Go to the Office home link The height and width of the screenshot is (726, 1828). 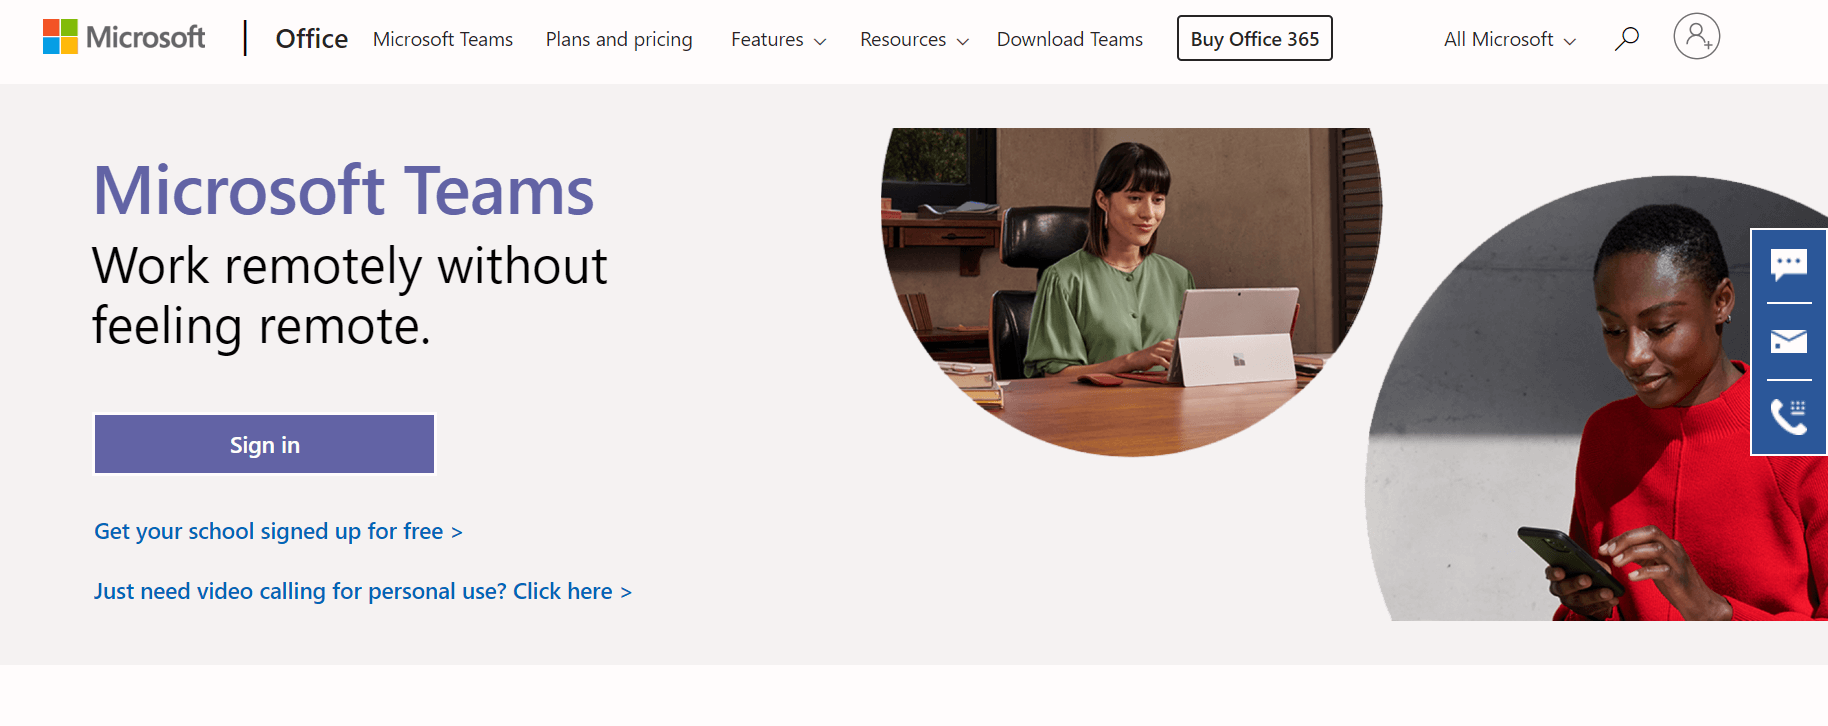pyautogui.click(x=311, y=39)
